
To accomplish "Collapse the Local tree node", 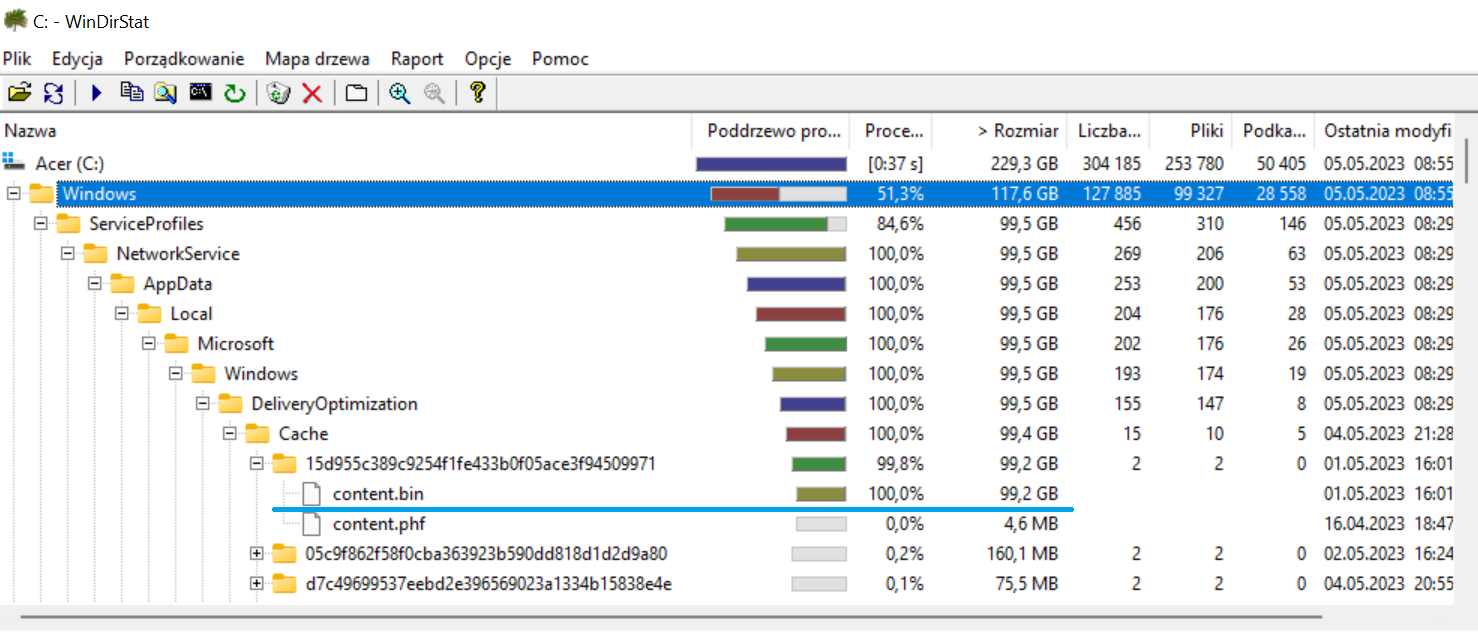I will tap(122, 313).
